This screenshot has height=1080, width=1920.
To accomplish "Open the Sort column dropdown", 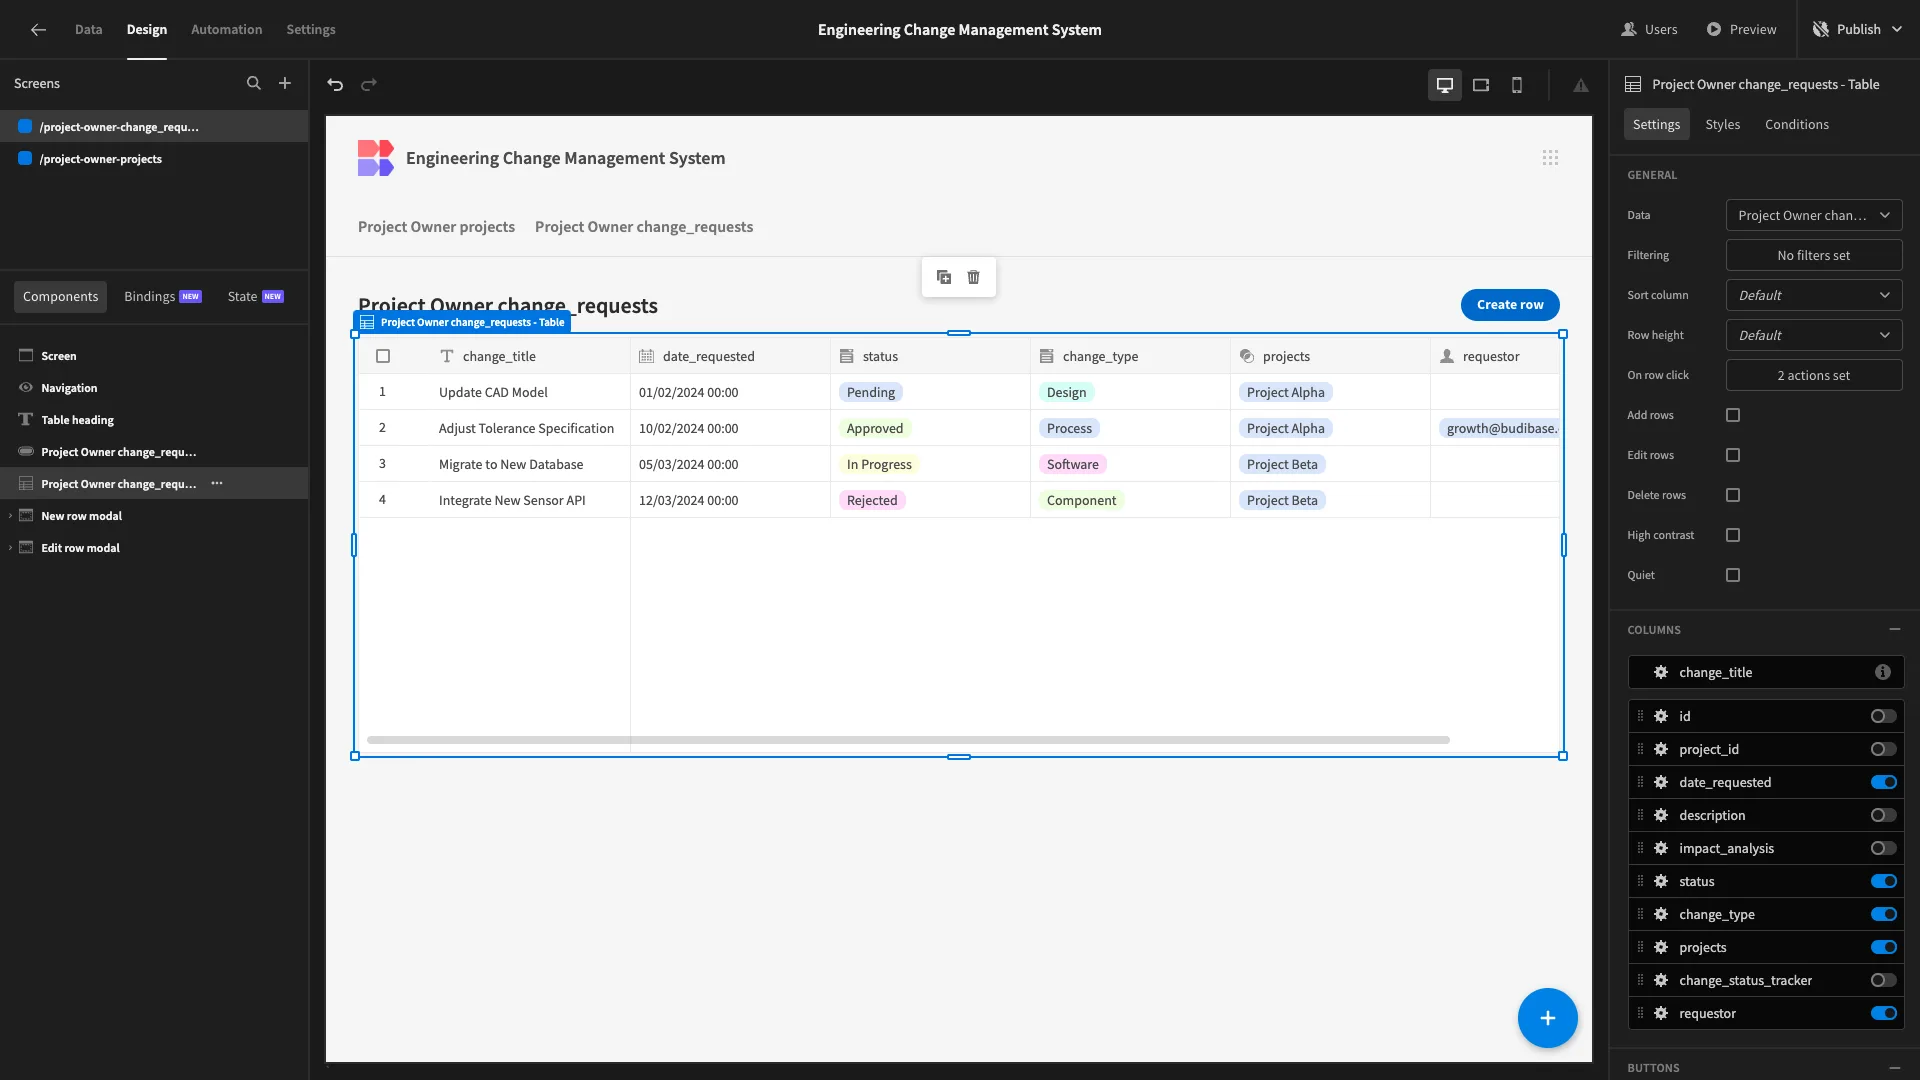I will pyautogui.click(x=1814, y=295).
